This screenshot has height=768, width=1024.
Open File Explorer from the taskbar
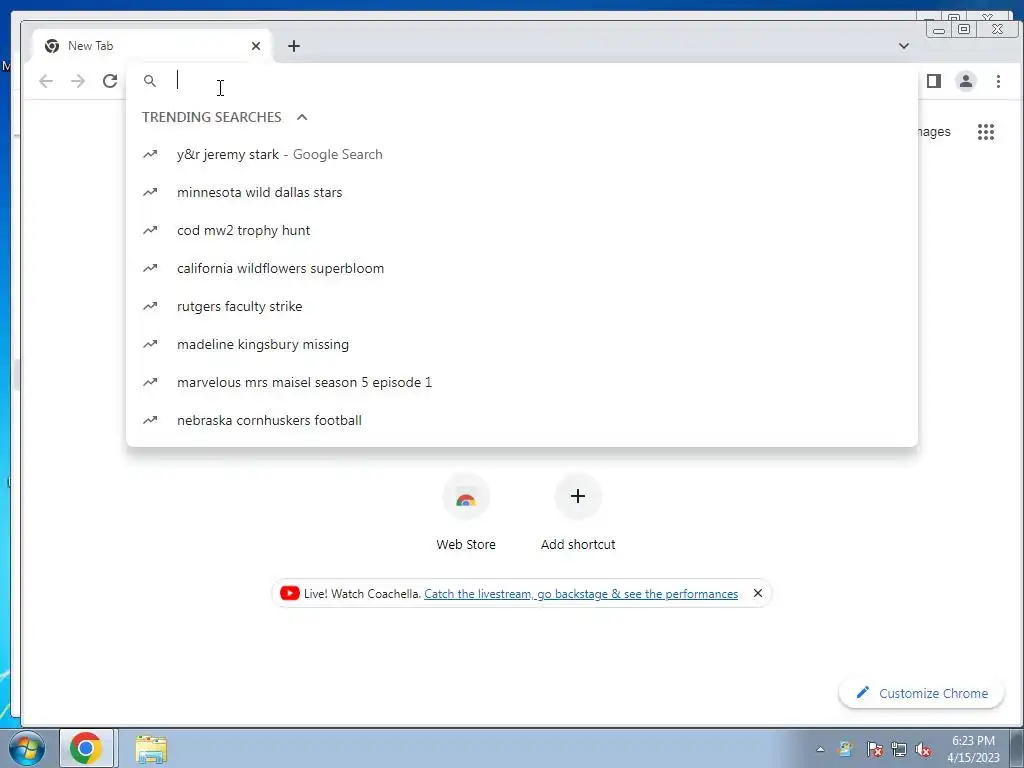[x=151, y=749]
